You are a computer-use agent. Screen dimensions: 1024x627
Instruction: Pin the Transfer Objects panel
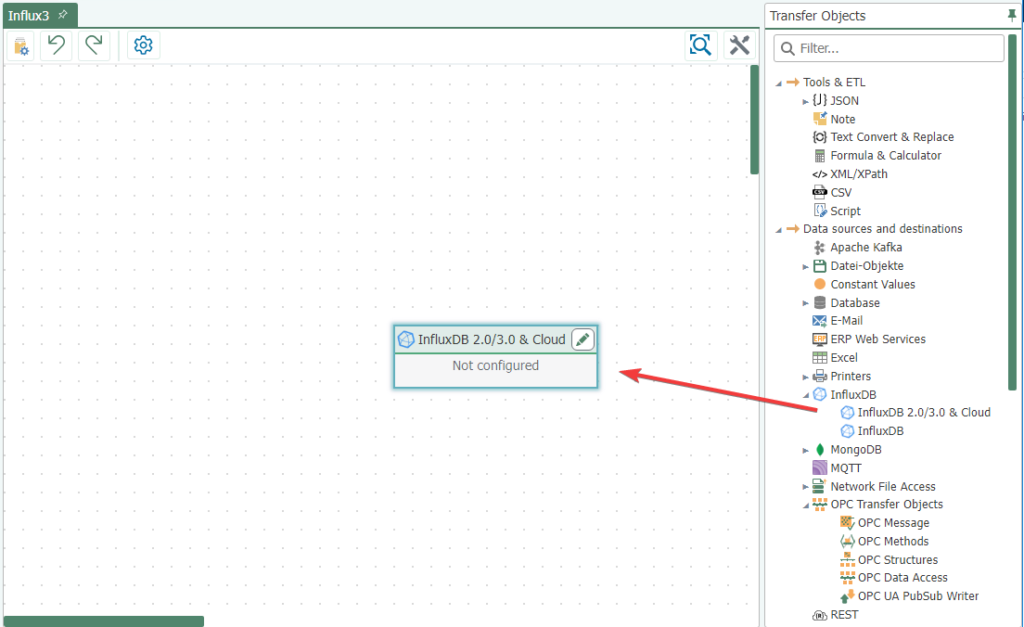click(1012, 15)
